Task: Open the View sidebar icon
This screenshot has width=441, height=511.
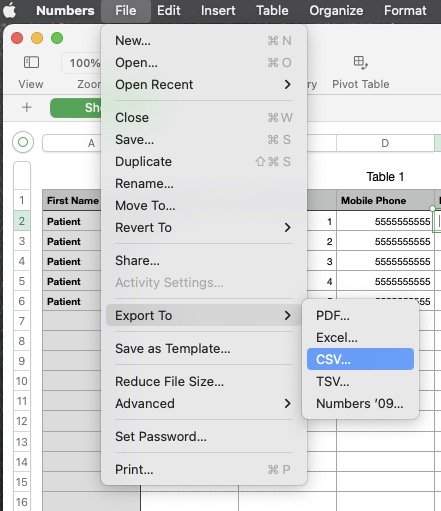Action: click(31, 62)
